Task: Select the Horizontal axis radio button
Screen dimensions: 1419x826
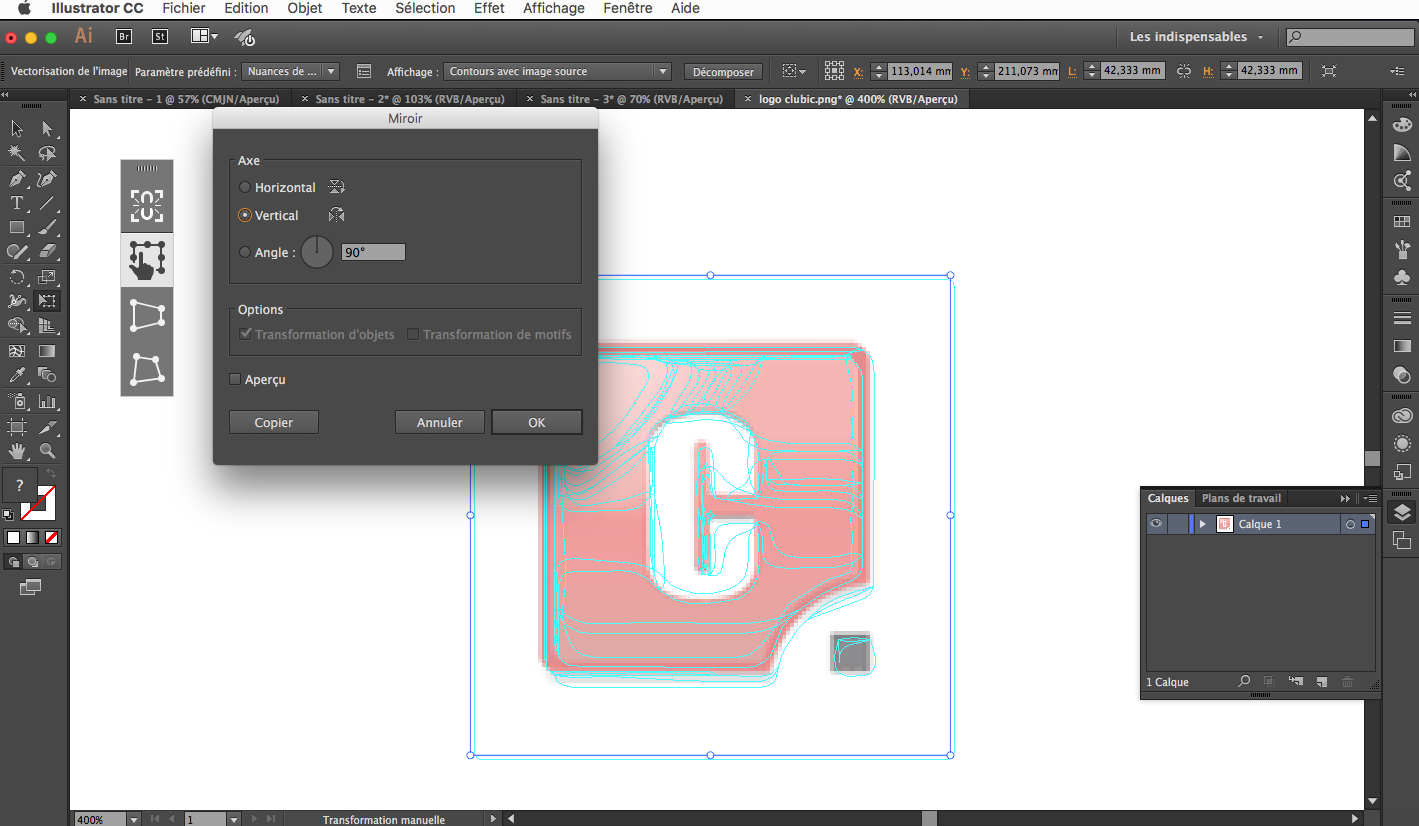Action: 245,187
